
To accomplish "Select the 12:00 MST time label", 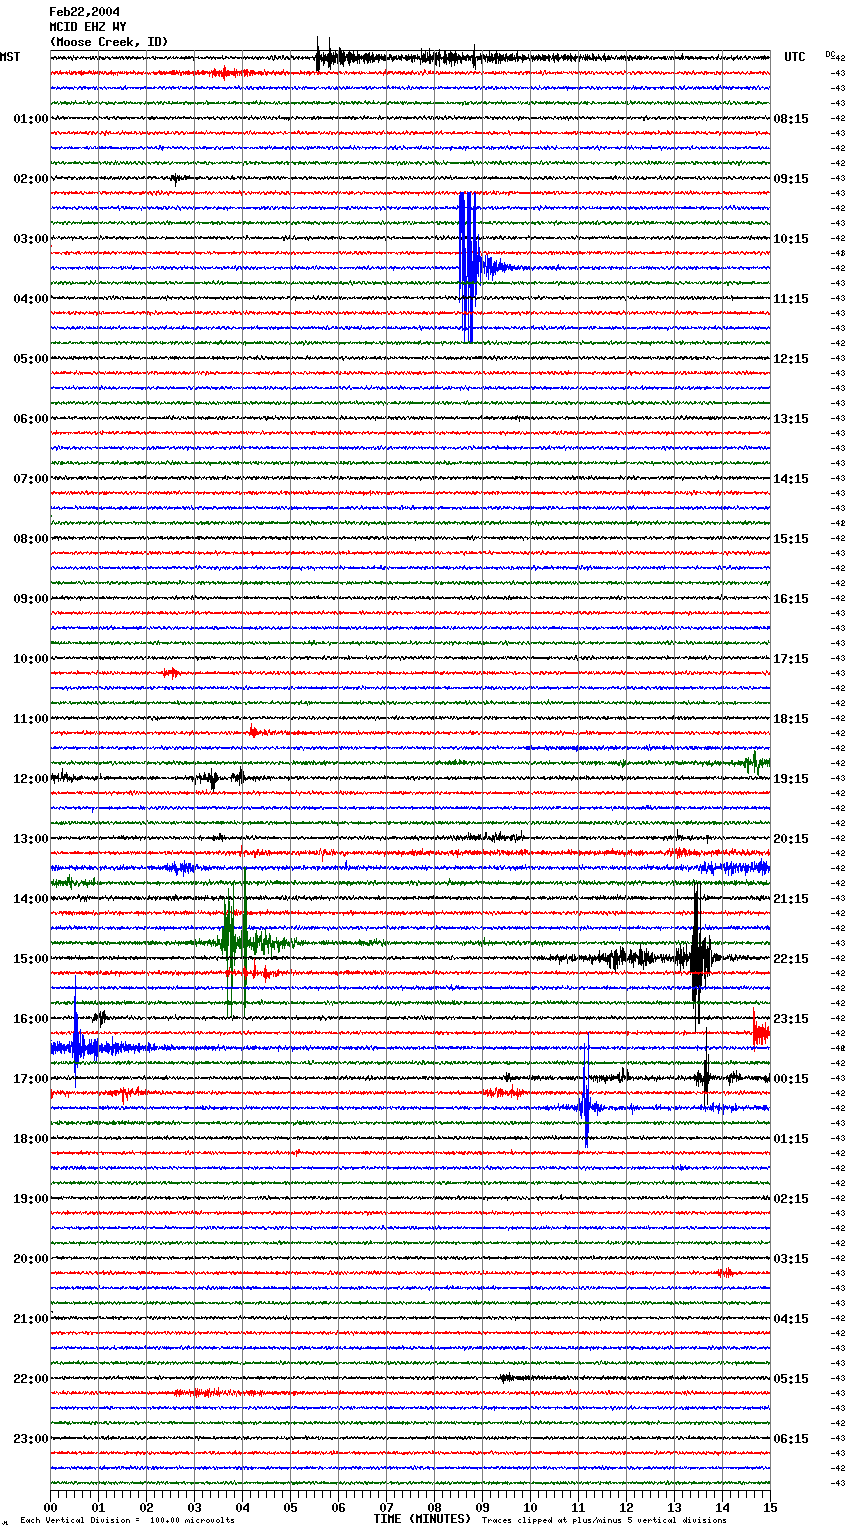I will pyautogui.click(x=30, y=779).
